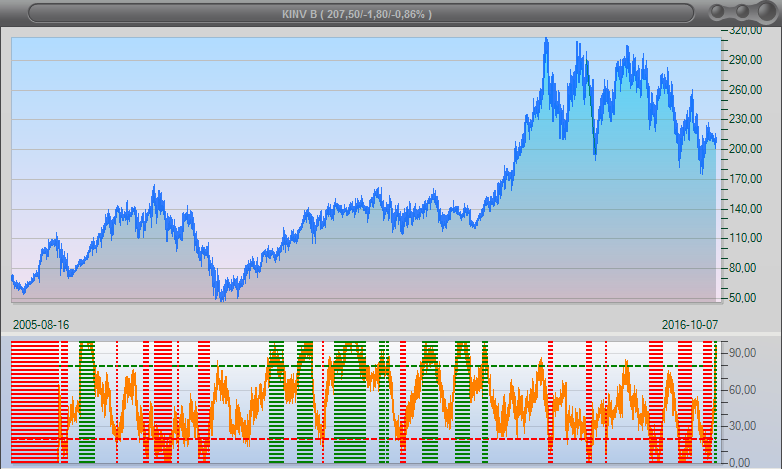
Task: Click the 200,00 price axis label
Action: tap(746, 149)
